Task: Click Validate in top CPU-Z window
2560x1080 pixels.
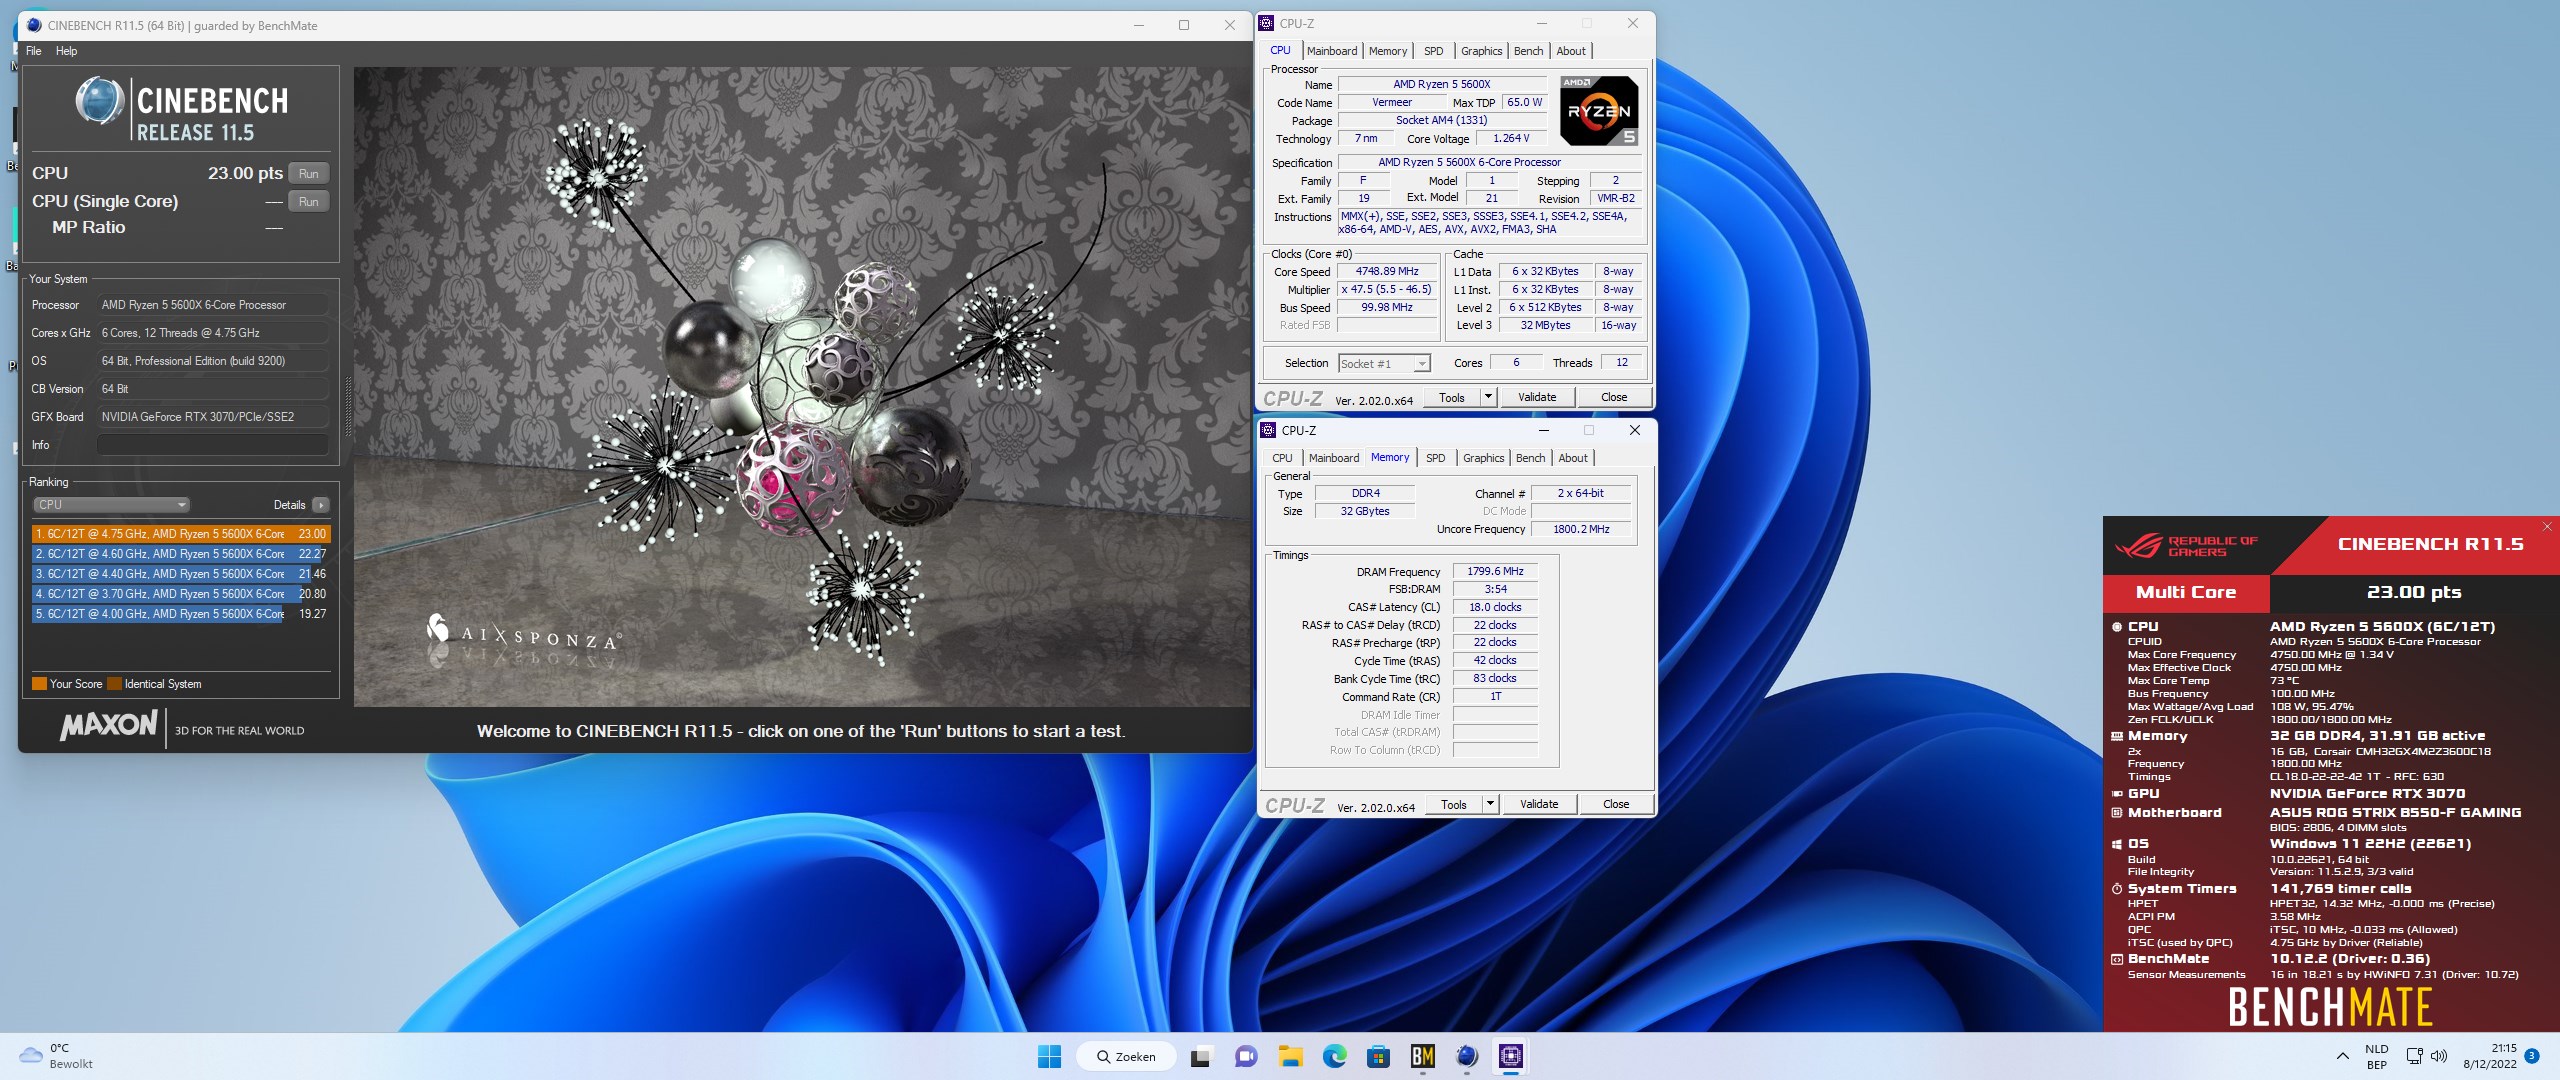Action: pos(1537,397)
